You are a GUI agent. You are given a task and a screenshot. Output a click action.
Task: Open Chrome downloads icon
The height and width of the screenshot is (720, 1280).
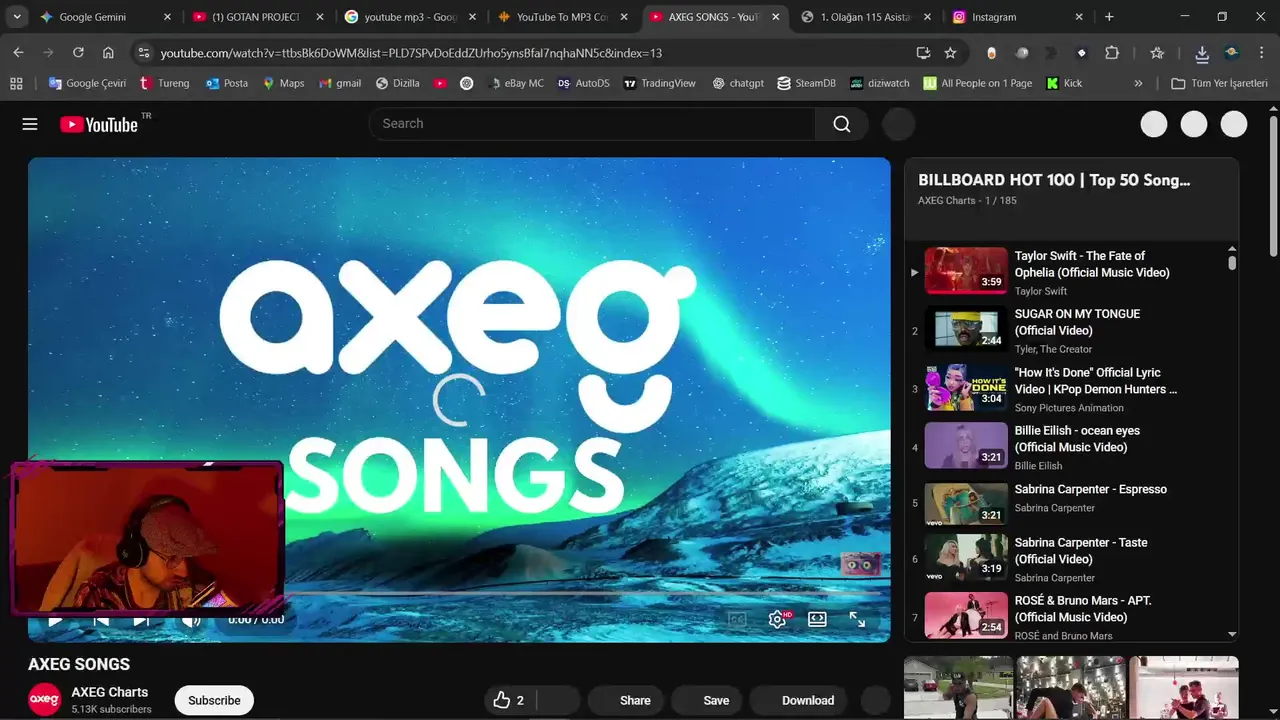click(x=1202, y=53)
